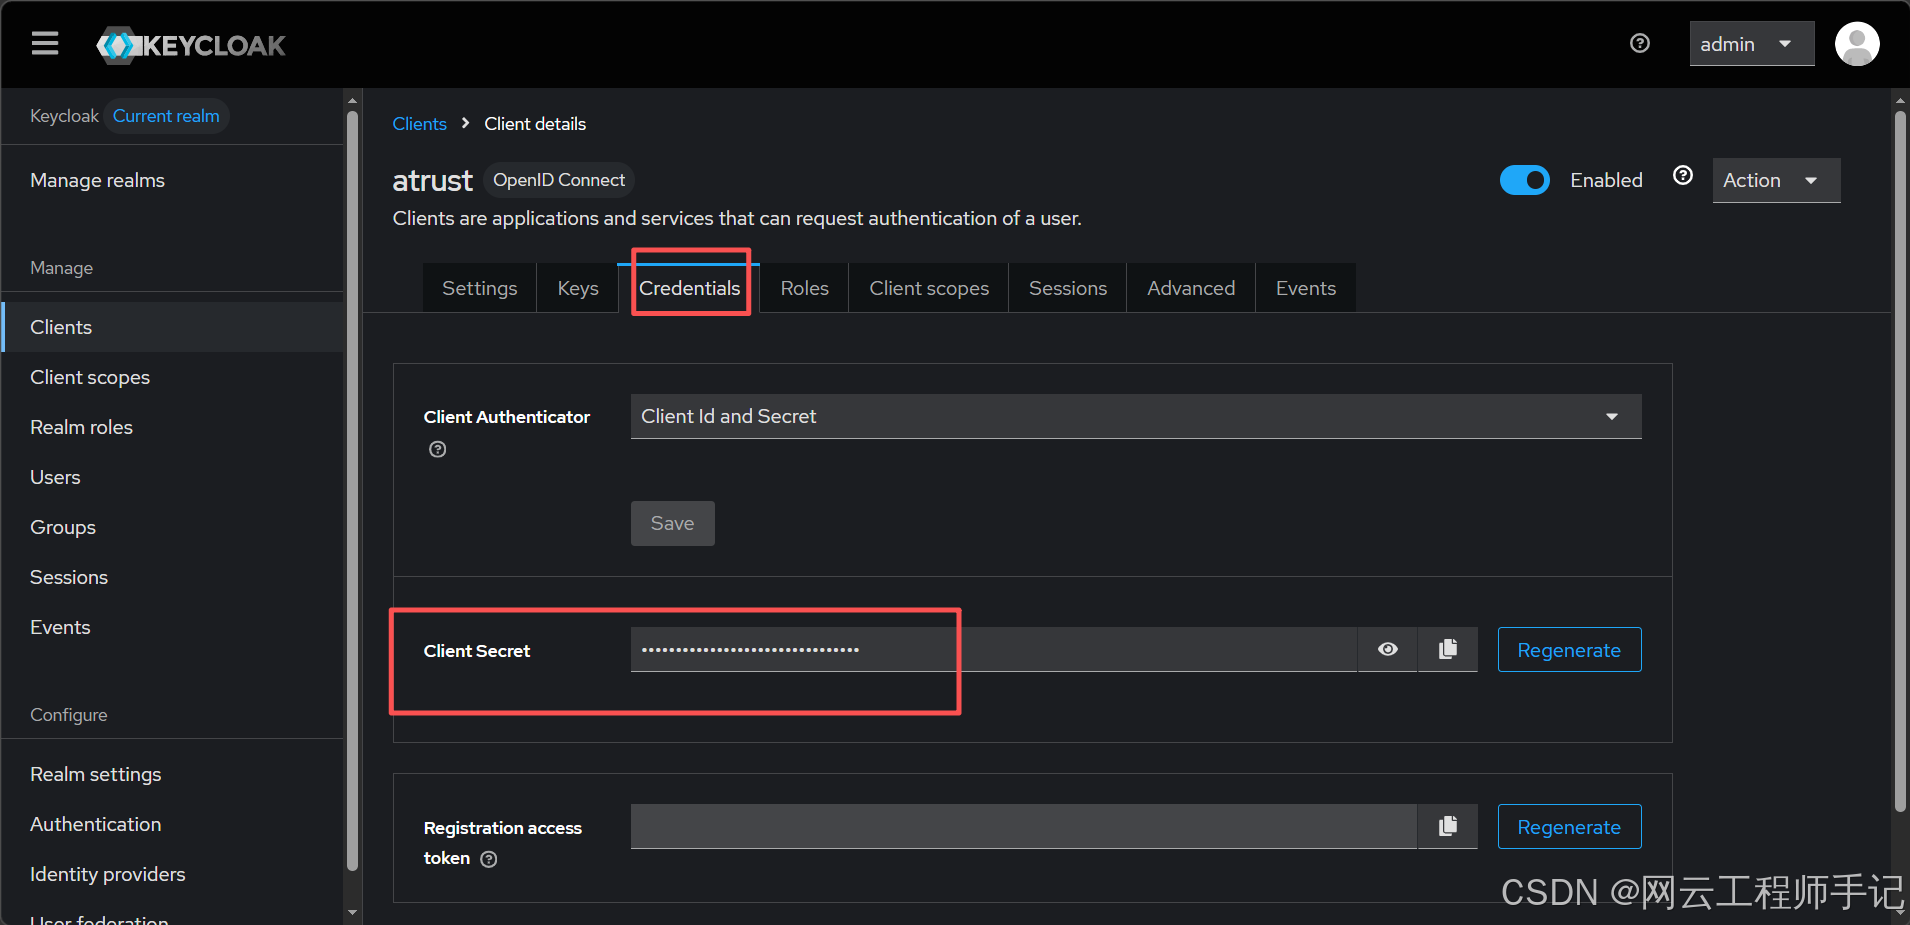The image size is (1910, 925).
Task: Select the Credentials tab
Action: (690, 288)
